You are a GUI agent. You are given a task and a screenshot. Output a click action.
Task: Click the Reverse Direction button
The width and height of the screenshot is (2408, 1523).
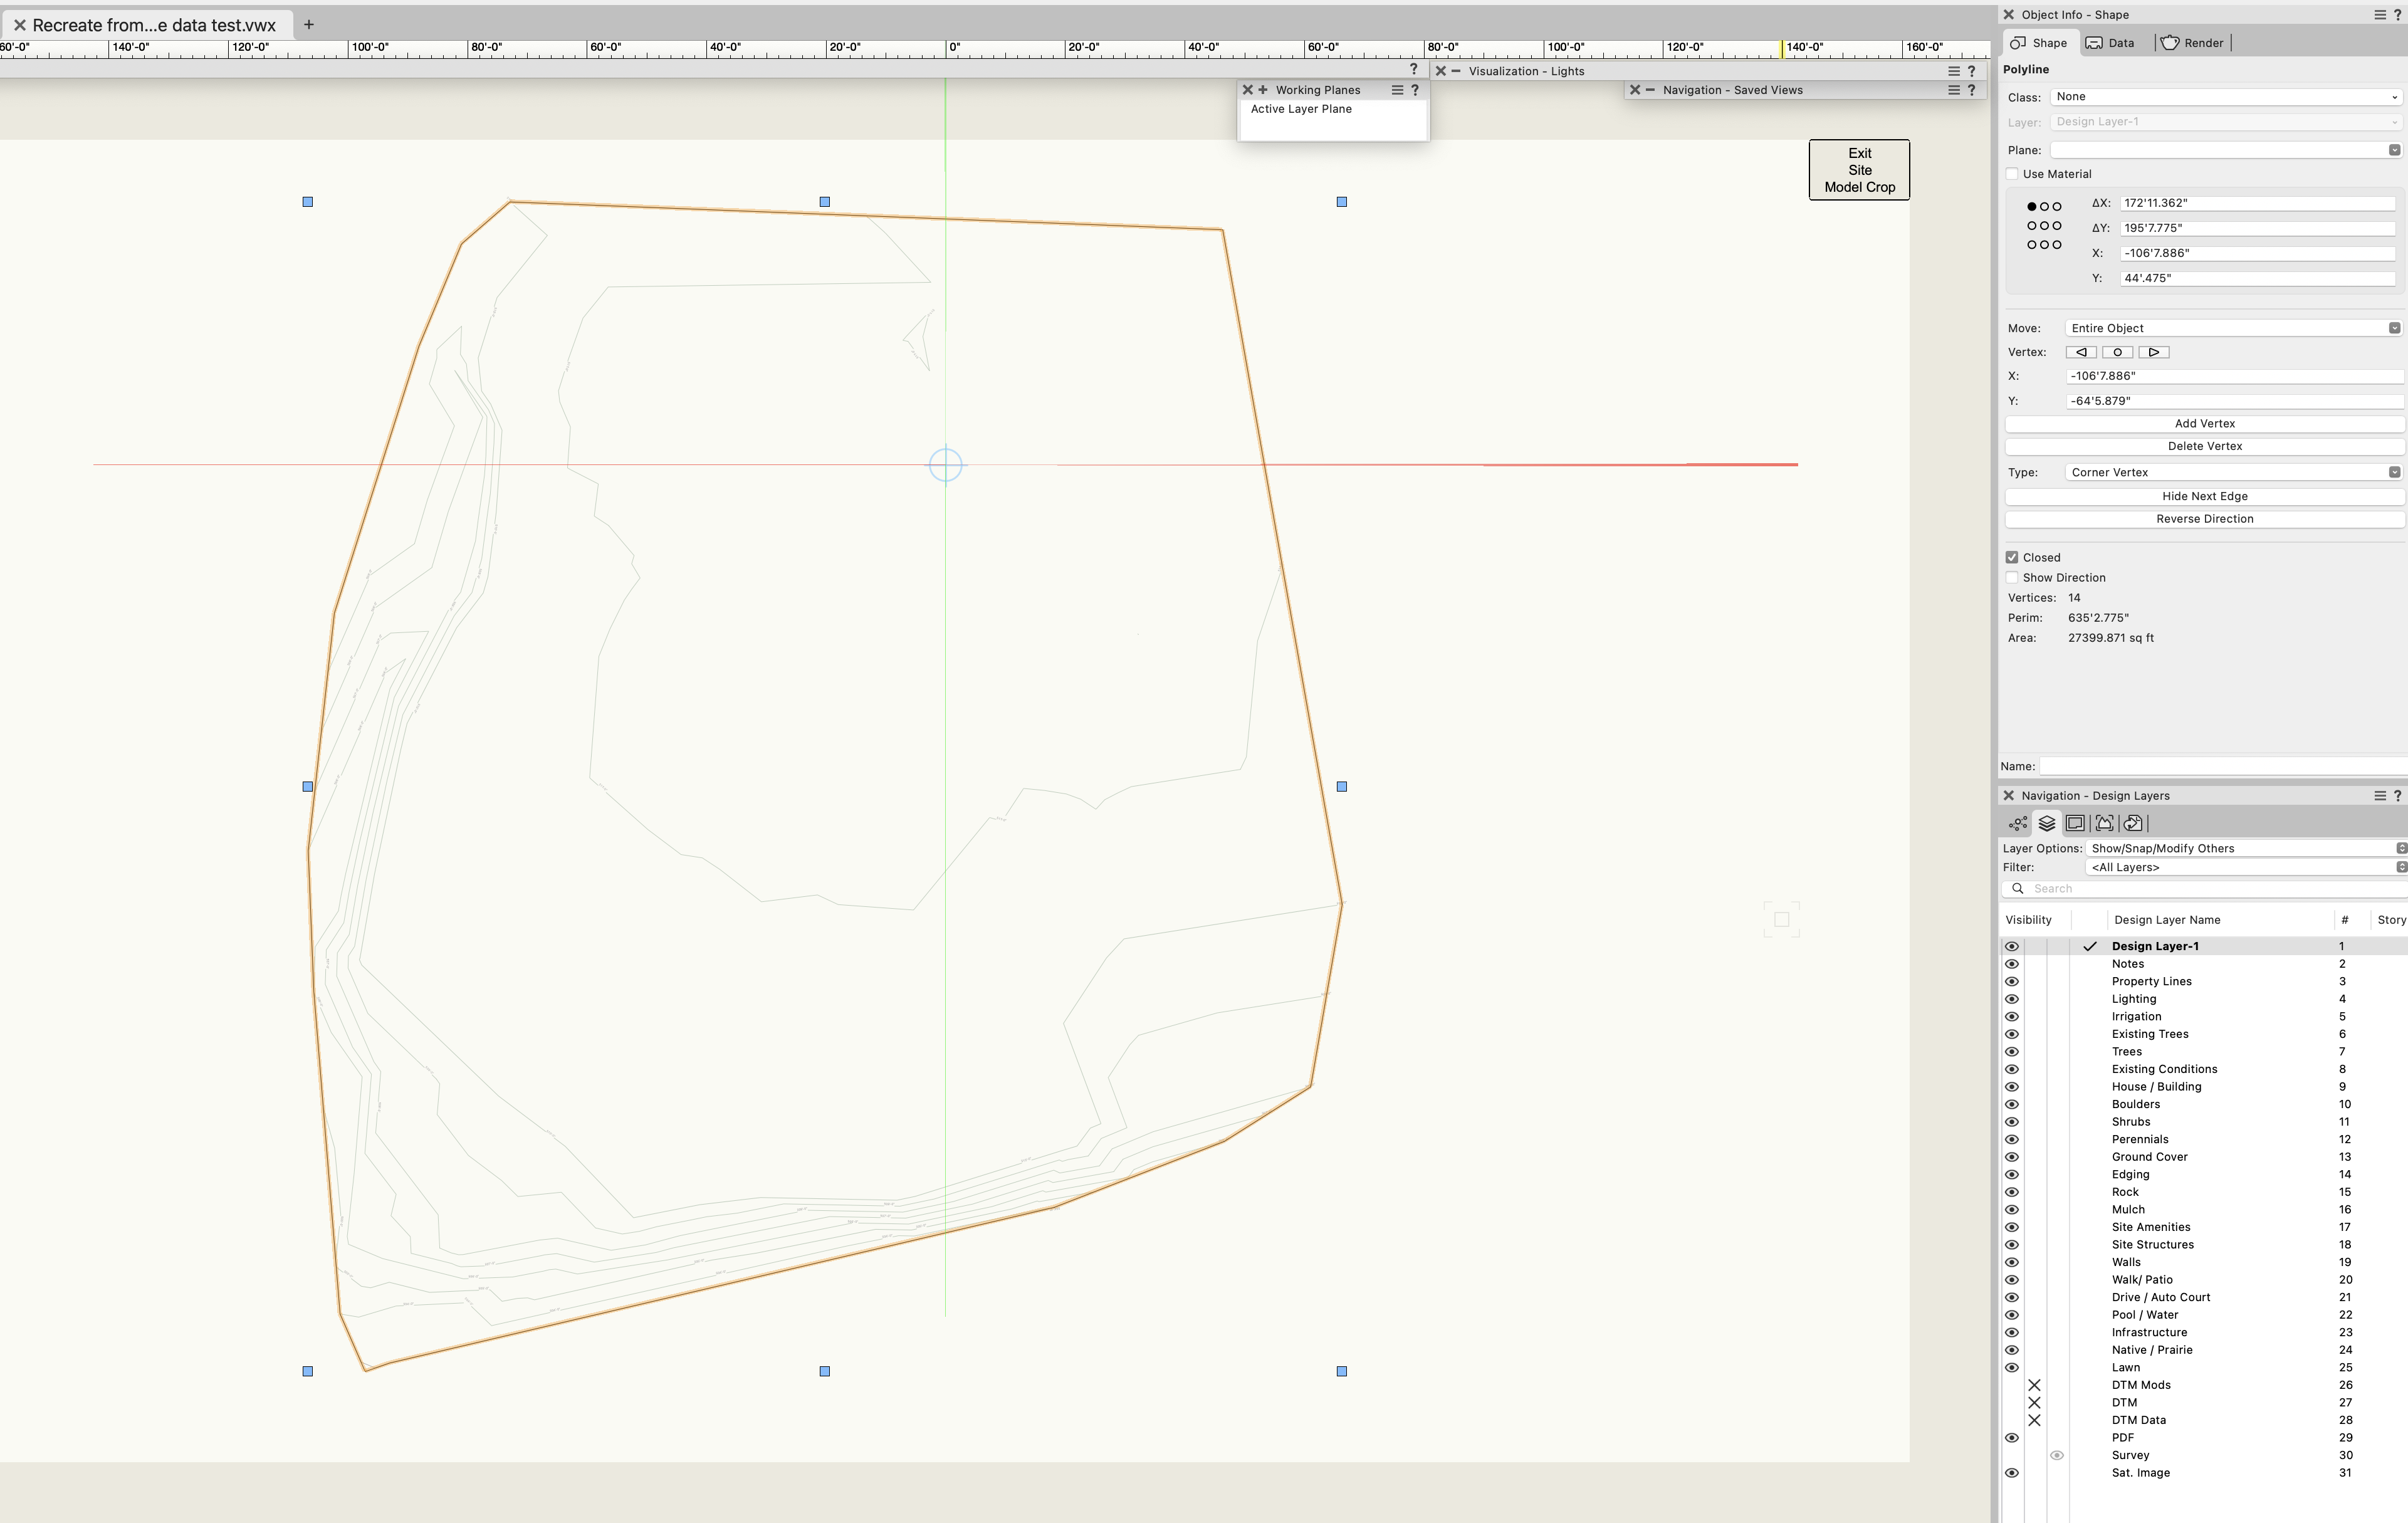(x=2204, y=519)
